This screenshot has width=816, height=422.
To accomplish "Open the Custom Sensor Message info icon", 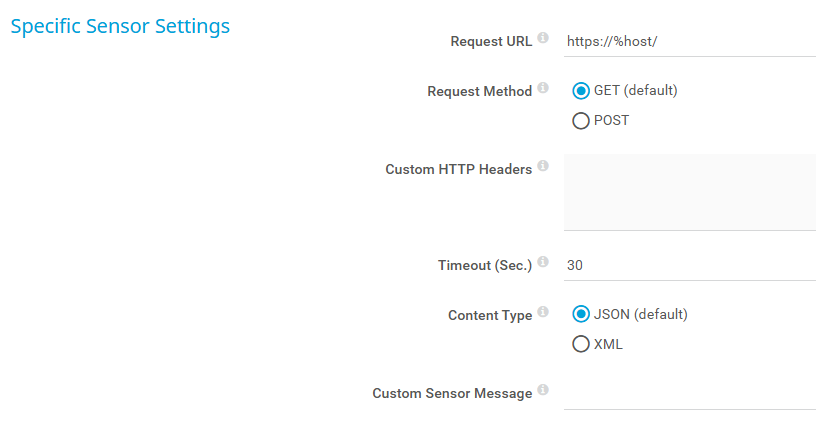I will point(543,390).
